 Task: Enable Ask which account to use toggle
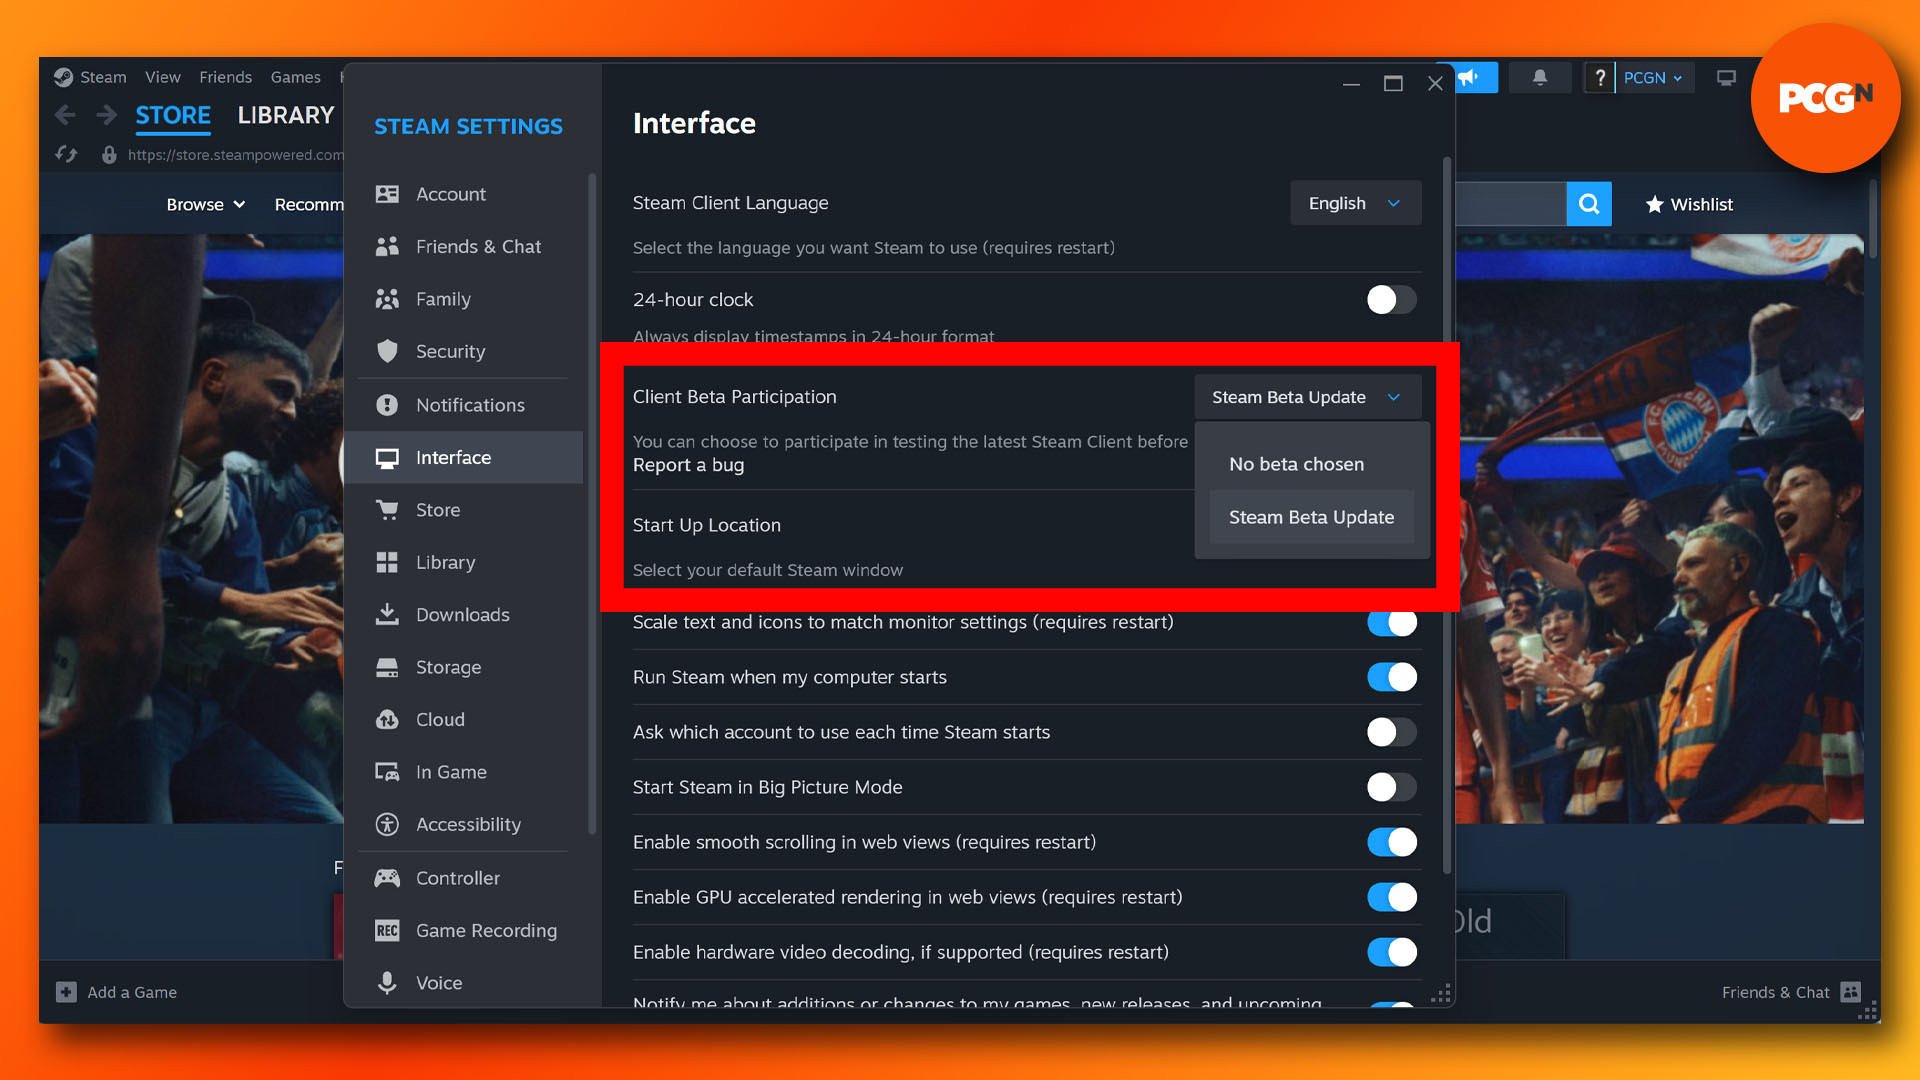(x=1392, y=732)
